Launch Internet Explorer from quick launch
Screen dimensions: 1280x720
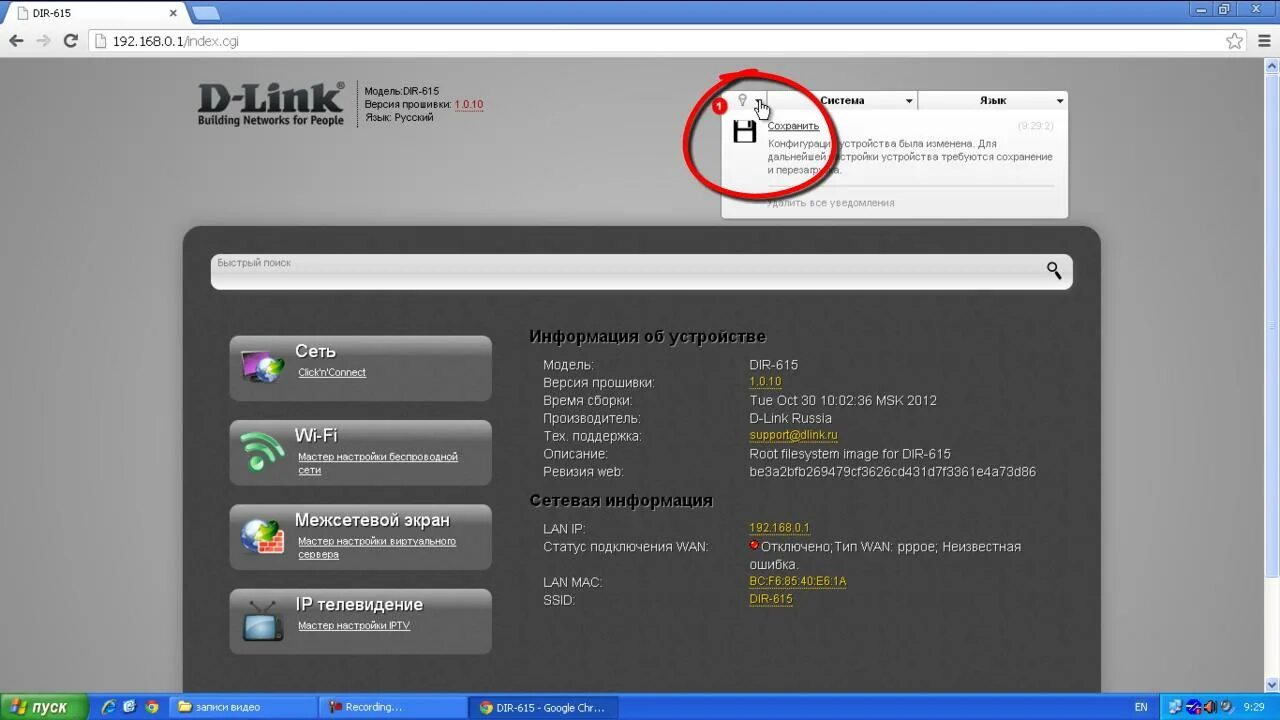click(109, 707)
